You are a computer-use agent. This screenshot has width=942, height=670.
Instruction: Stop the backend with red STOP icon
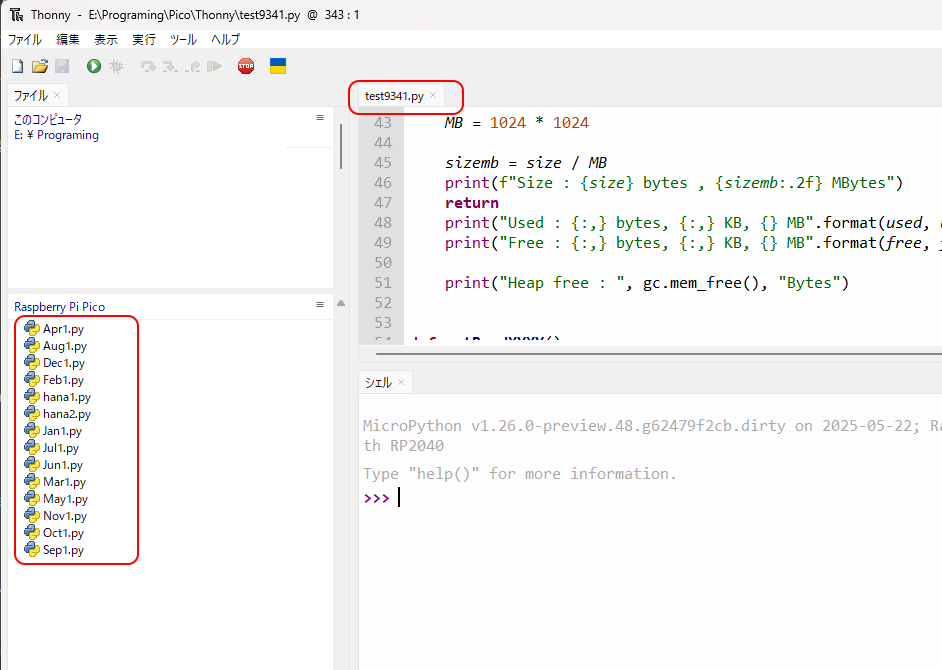[246, 66]
